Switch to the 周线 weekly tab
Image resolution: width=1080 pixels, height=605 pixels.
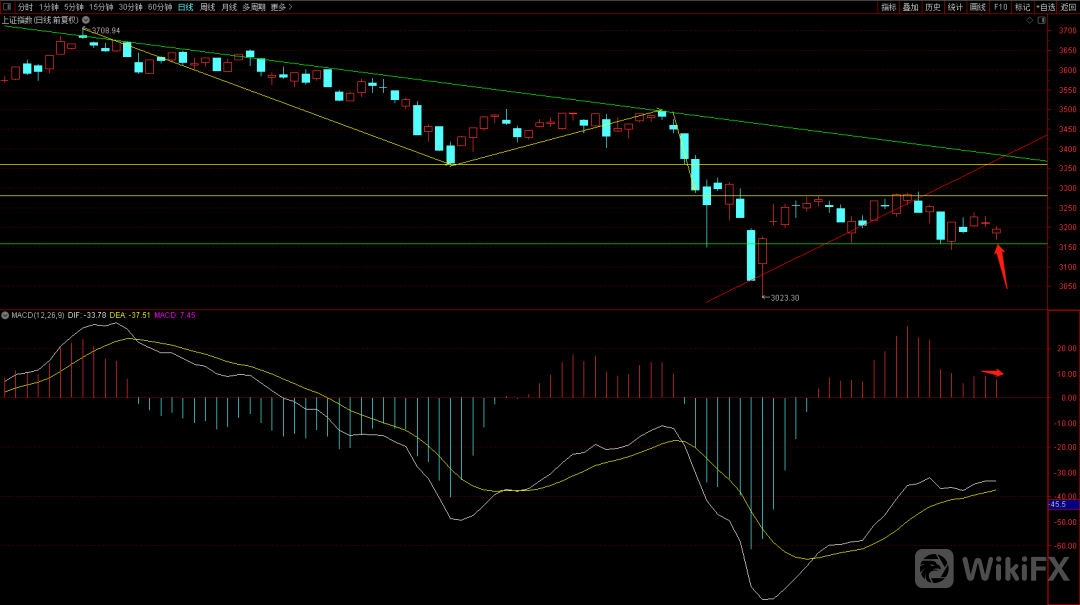(x=207, y=7)
